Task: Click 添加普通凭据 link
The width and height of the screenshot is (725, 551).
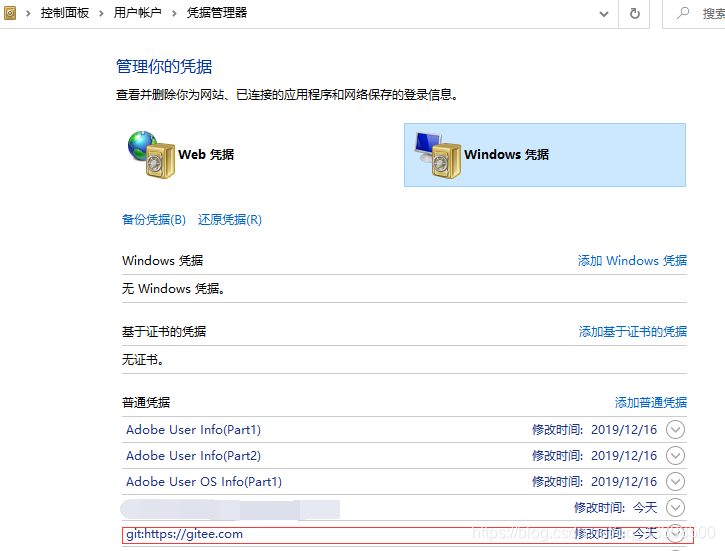Action: 651,403
